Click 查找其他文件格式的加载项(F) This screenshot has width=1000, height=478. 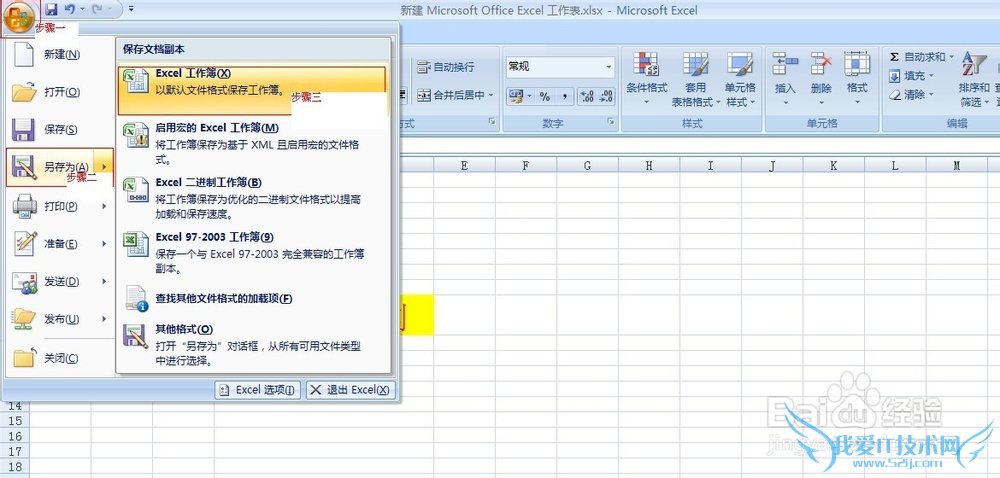click(252, 299)
